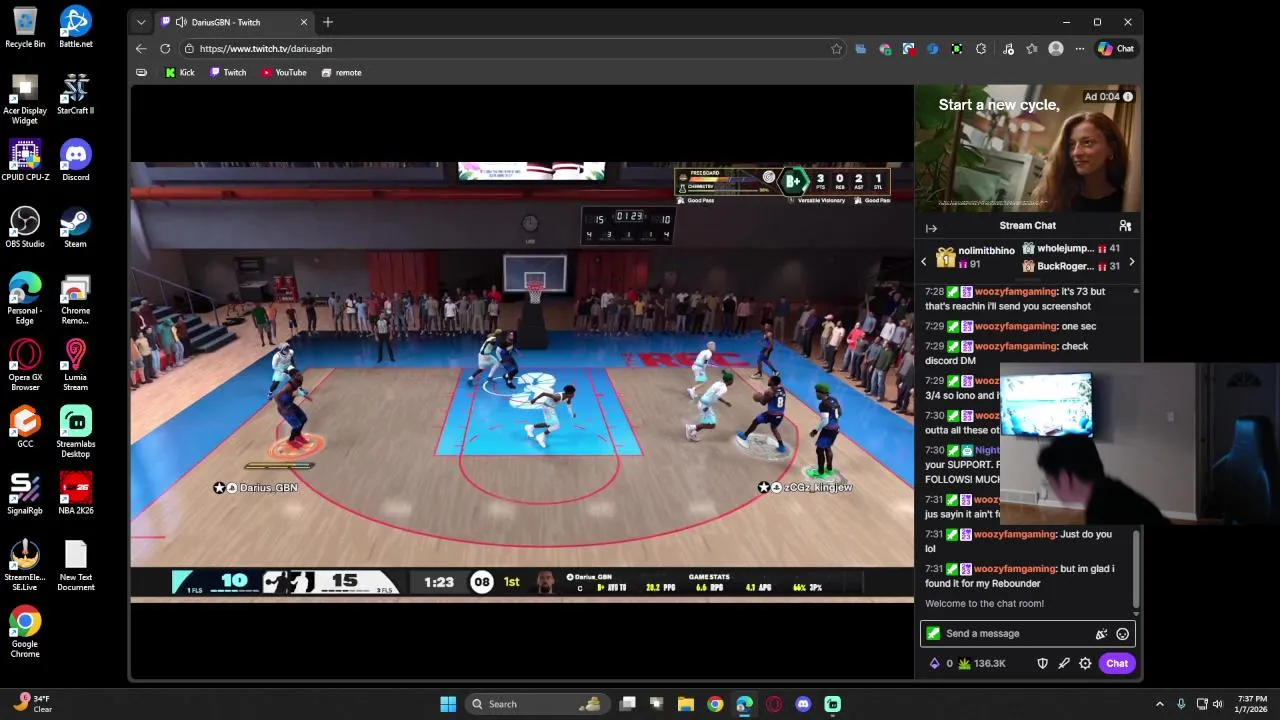Close the DariusGBN Twitch tab
Screen dimensions: 1280x720
(x=304, y=22)
